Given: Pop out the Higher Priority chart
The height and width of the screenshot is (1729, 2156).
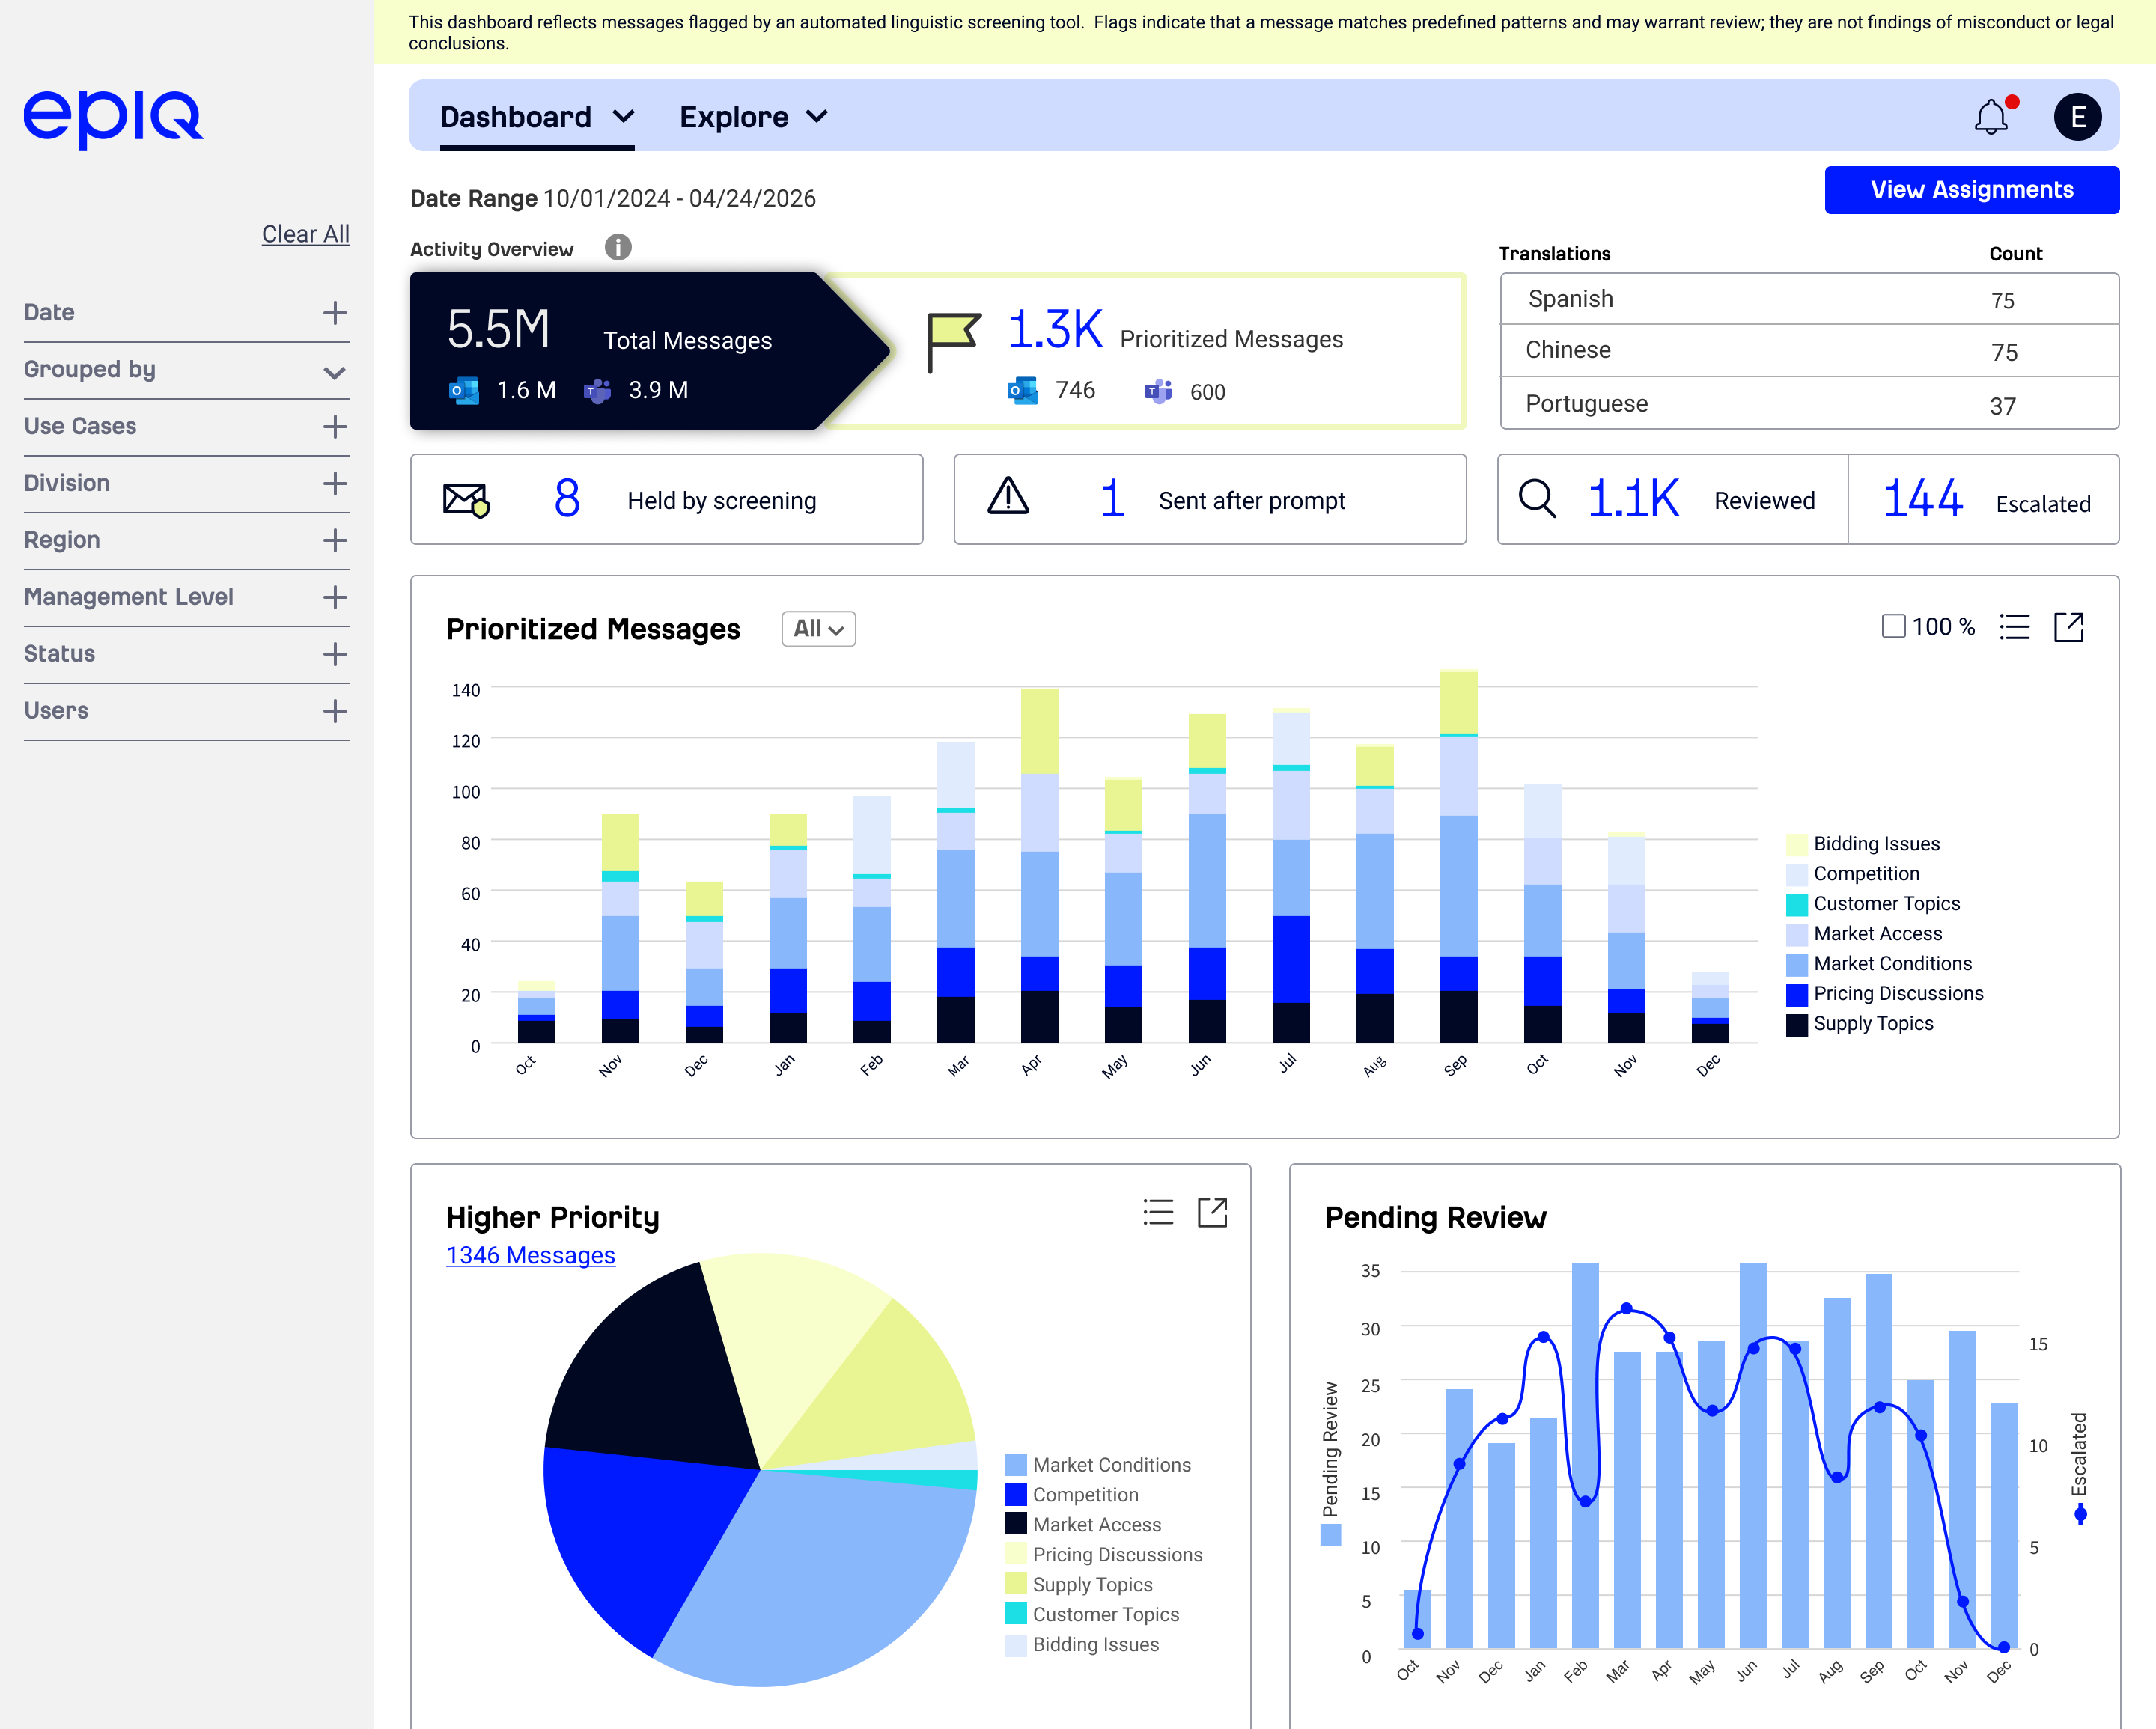Looking at the screenshot, I should tap(1212, 1212).
